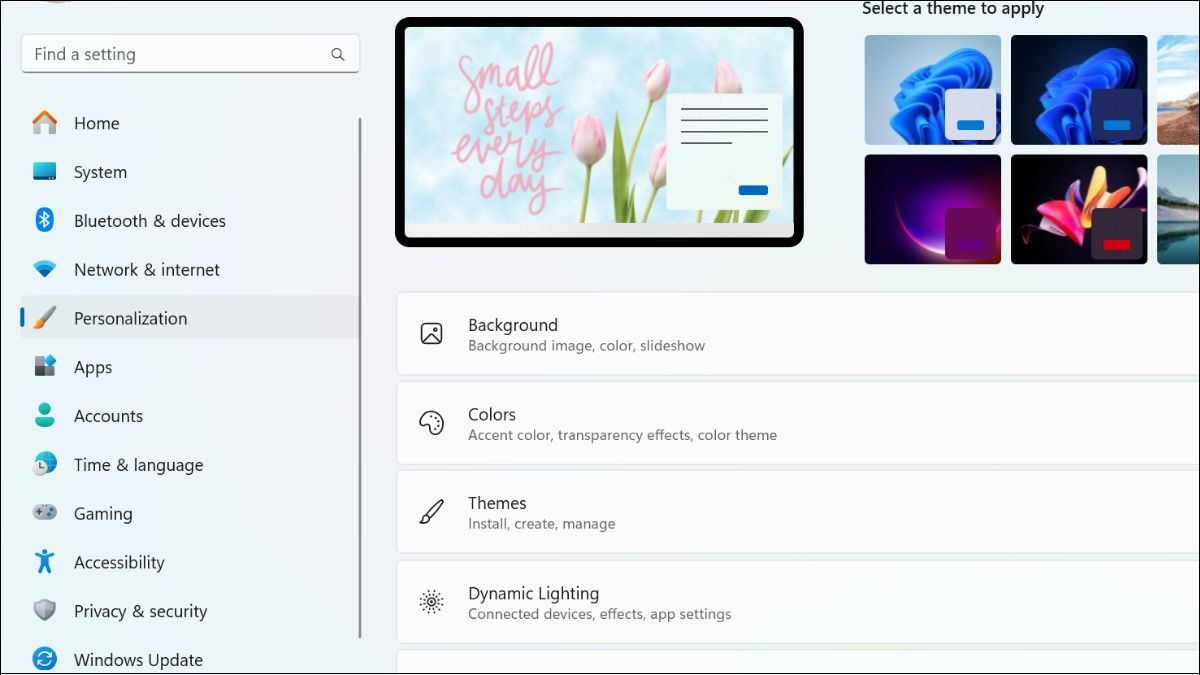Click the Gaming controller icon
Viewport: 1200px width, 675px height.
(x=45, y=512)
